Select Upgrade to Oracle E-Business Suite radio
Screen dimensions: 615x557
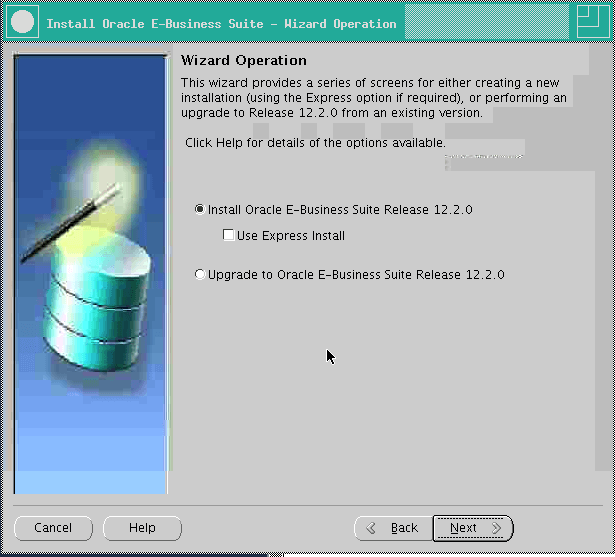[x=200, y=274]
